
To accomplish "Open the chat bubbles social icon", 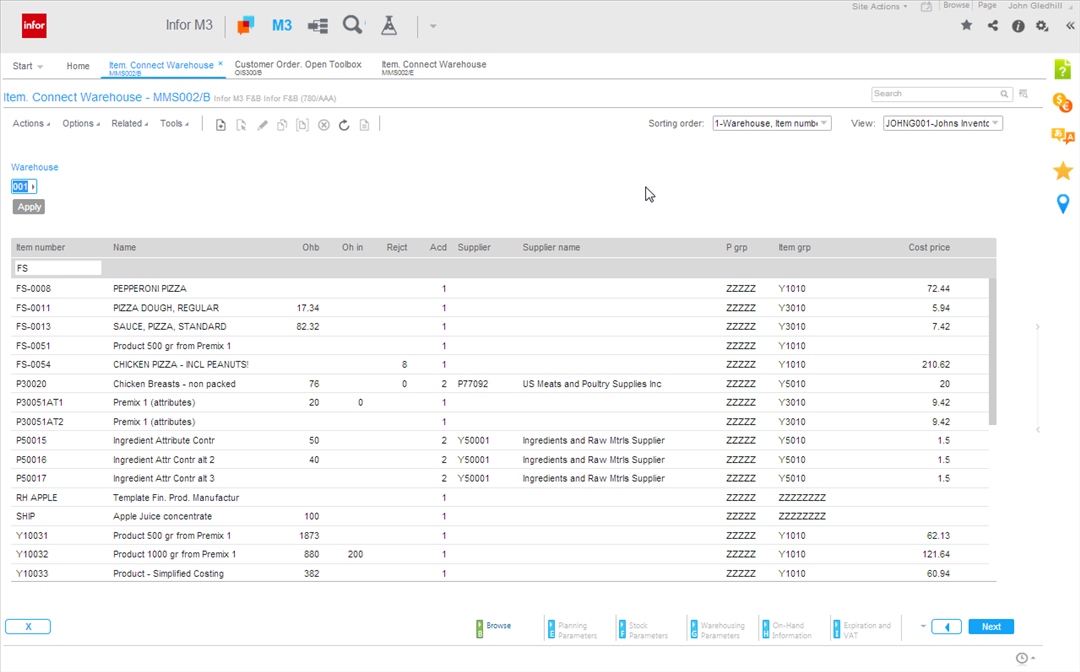I will tap(246, 25).
